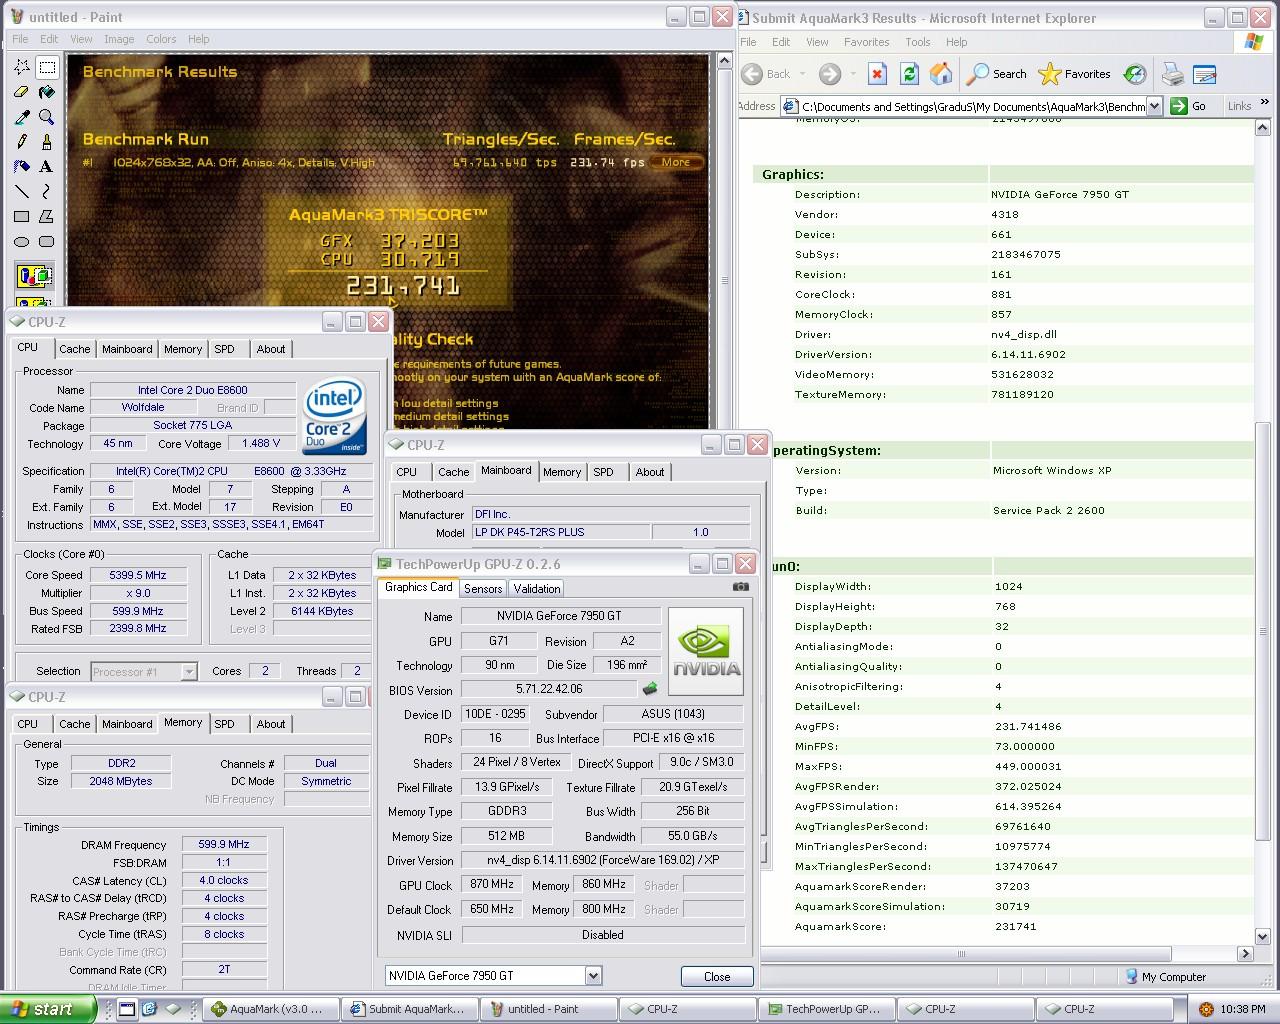Viewport: 1280px width, 1024px height.
Task: Pick the Line tool in Paint
Action: click(22, 192)
